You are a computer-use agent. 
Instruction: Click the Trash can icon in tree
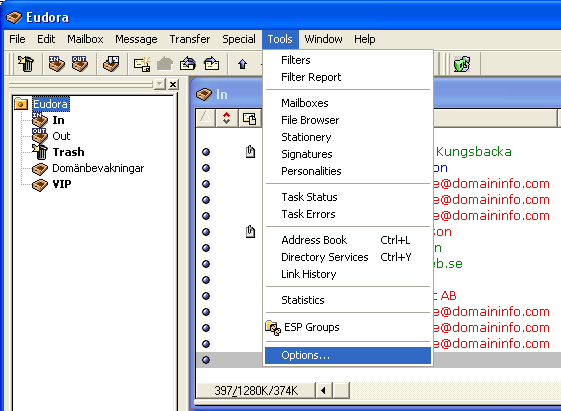[40, 152]
